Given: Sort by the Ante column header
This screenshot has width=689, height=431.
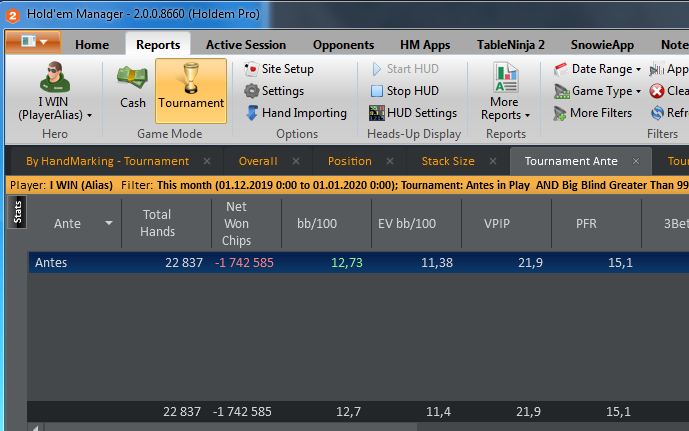Looking at the screenshot, I should click(67, 224).
